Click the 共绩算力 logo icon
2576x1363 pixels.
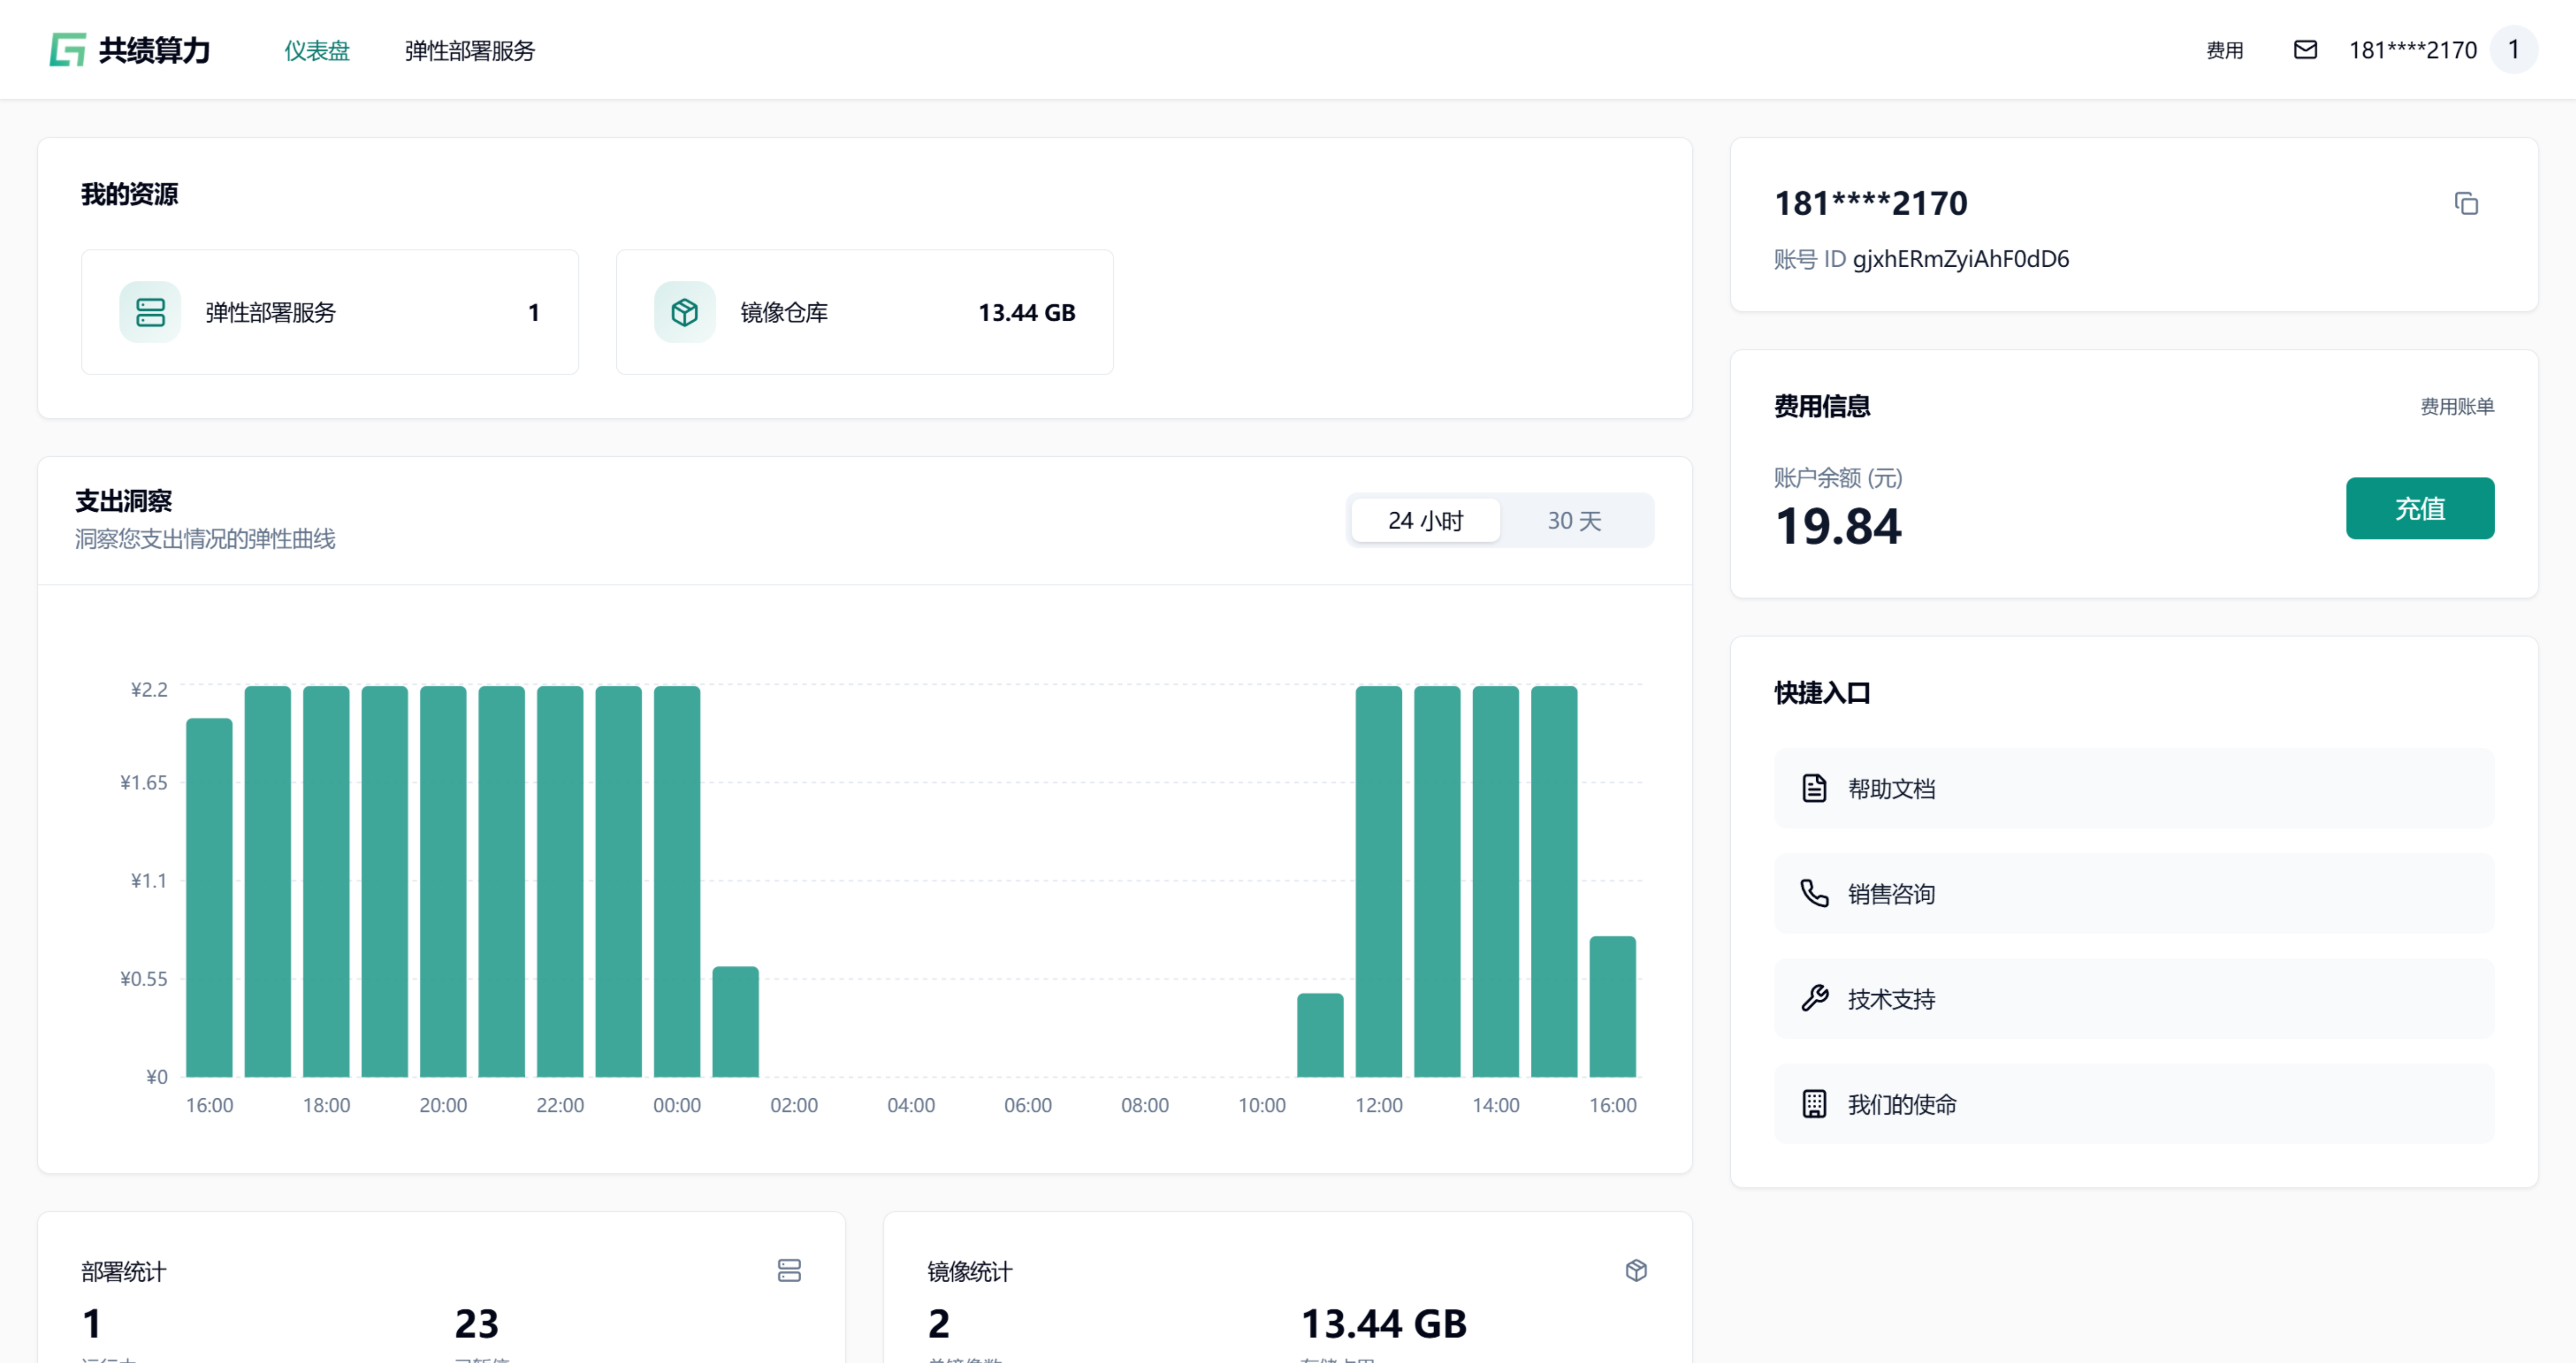pos(67,49)
